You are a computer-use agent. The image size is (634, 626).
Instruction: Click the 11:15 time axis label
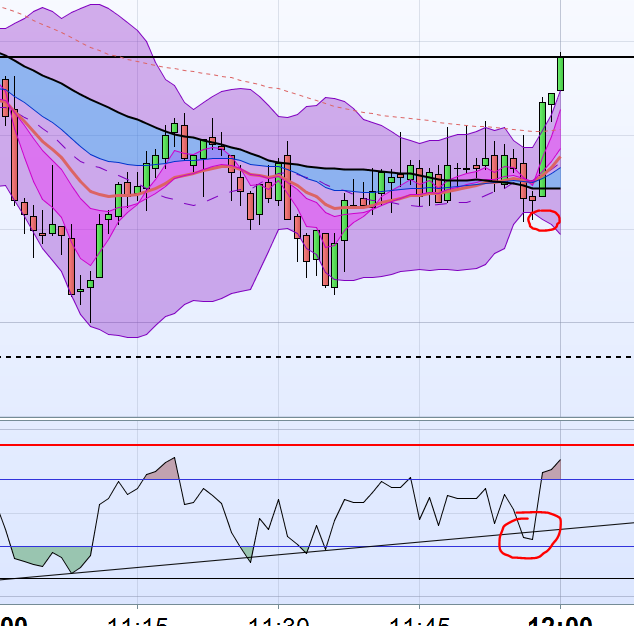pos(137,622)
